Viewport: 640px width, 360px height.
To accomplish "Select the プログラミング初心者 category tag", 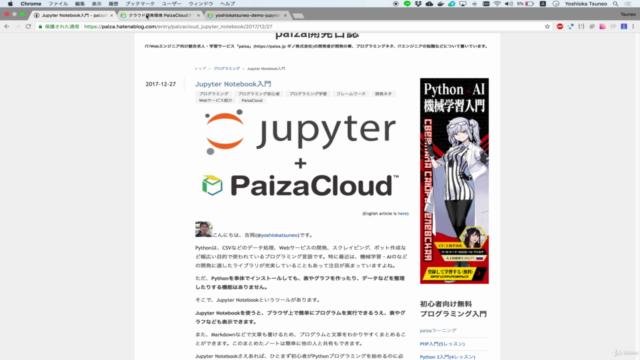I will coord(259,94).
